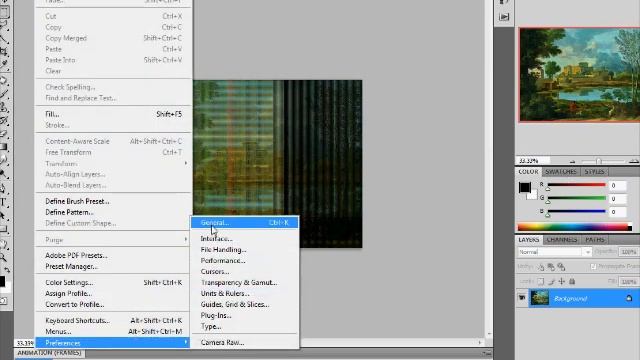Image resolution: width=640 pixels, height=360 pixels.
Task: Click Define Pattern... menu item
Action: point(69,212)
